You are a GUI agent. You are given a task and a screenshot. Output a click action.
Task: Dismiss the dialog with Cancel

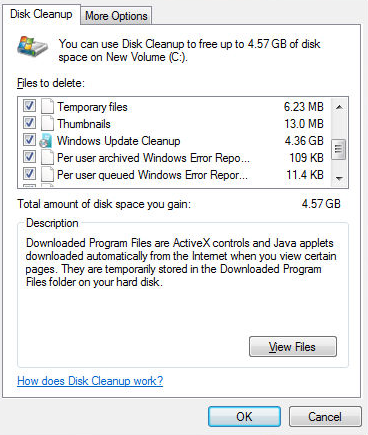(x=325, y=416)
